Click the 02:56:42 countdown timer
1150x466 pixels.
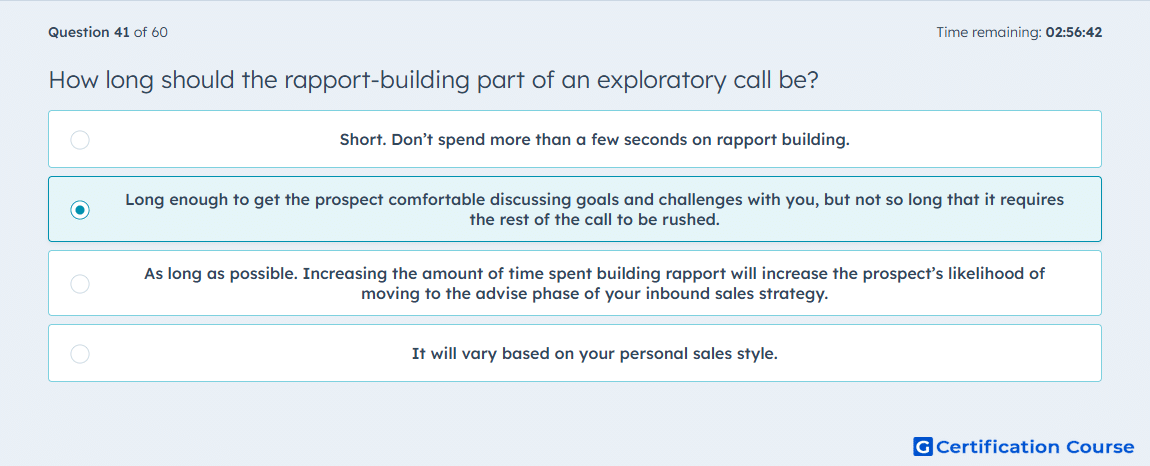[x=1073, y=32]
